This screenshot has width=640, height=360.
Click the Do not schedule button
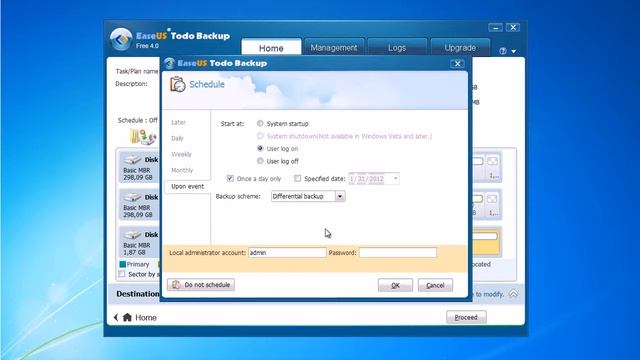coord(201,284)
